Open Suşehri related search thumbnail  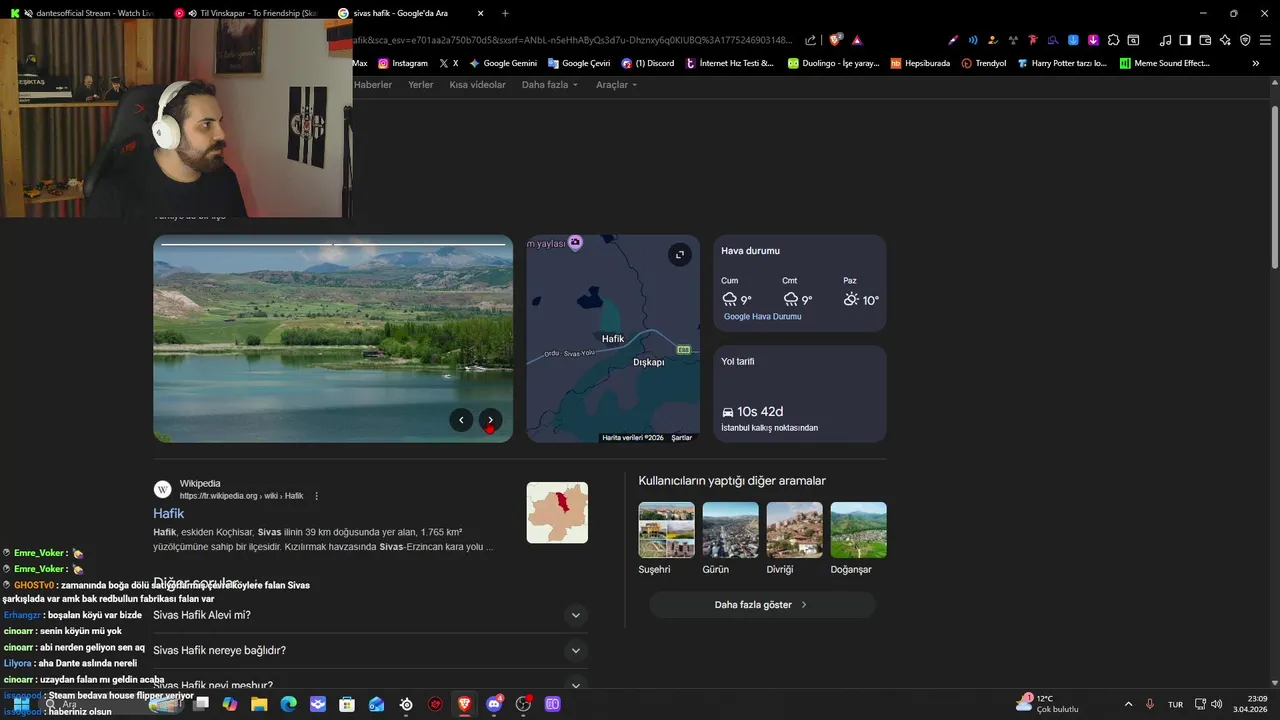667,530
